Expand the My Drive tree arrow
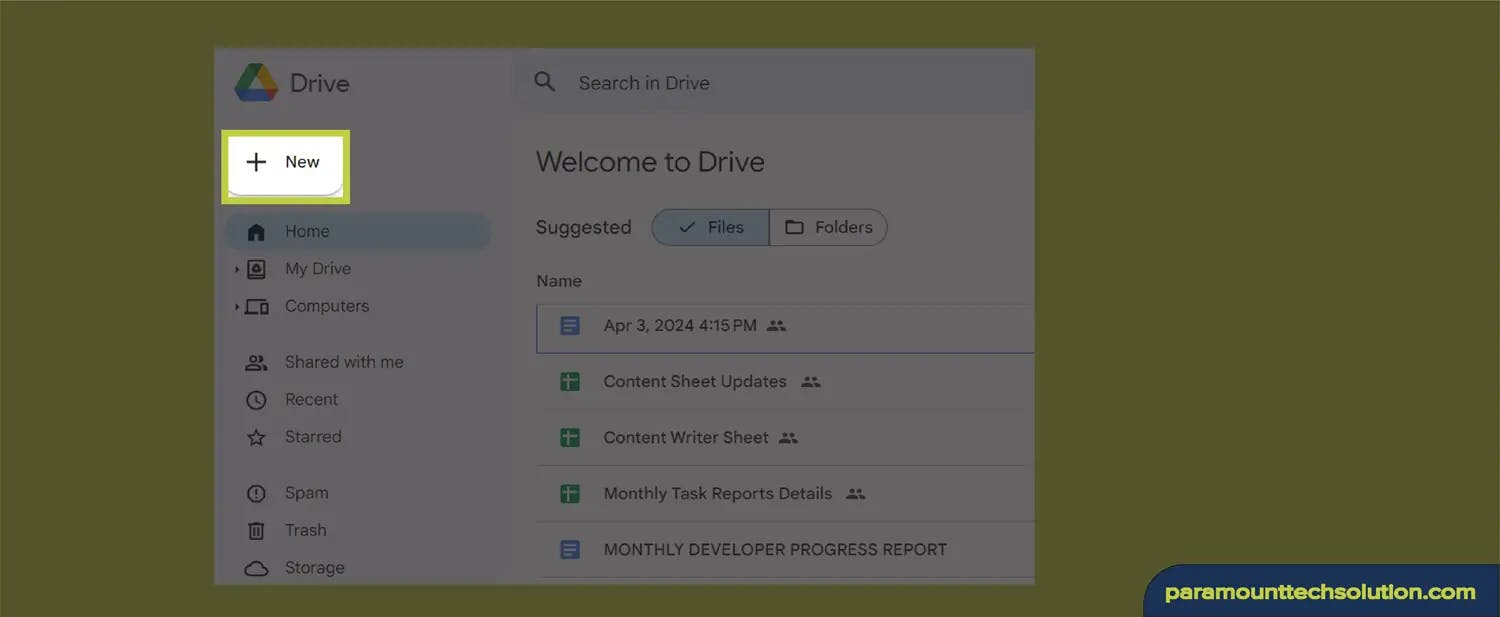The image size is (1500, 617). coord(237,269)
